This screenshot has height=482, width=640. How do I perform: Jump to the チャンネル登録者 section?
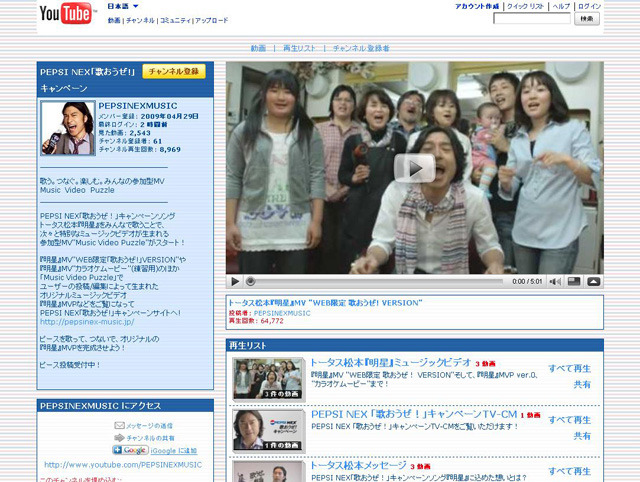(361, 48)
